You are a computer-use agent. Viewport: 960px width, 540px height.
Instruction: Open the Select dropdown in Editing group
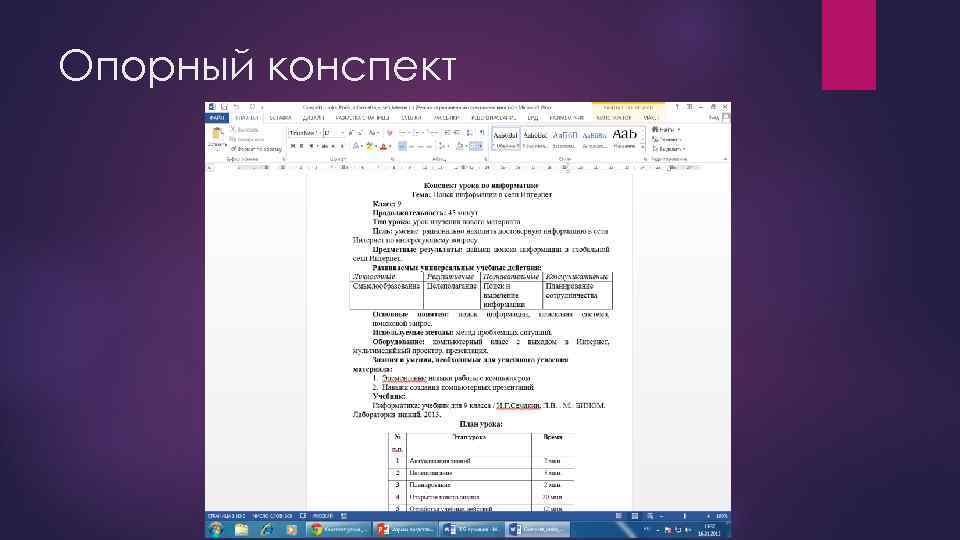(x=667, y=149)
